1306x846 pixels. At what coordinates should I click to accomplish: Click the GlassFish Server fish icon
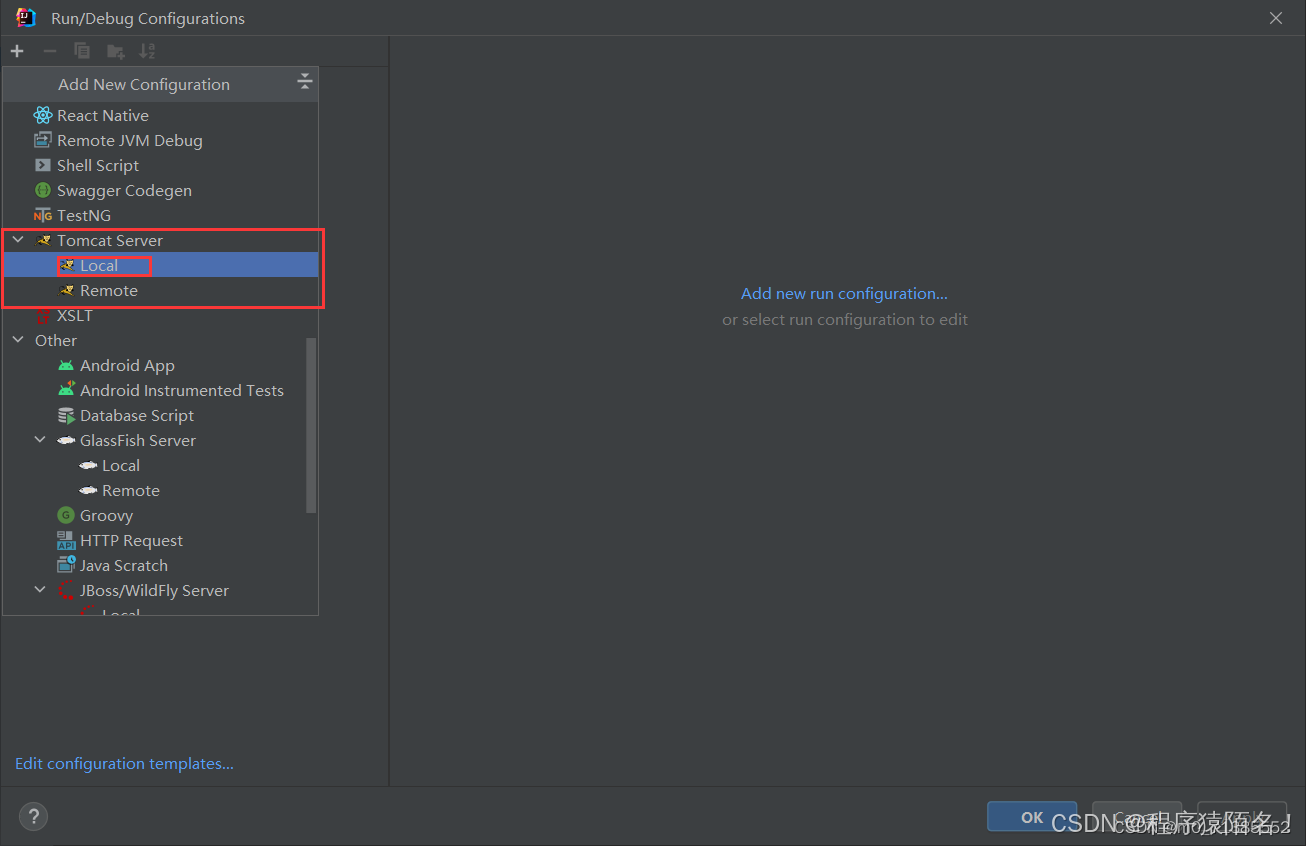(66, 440)
